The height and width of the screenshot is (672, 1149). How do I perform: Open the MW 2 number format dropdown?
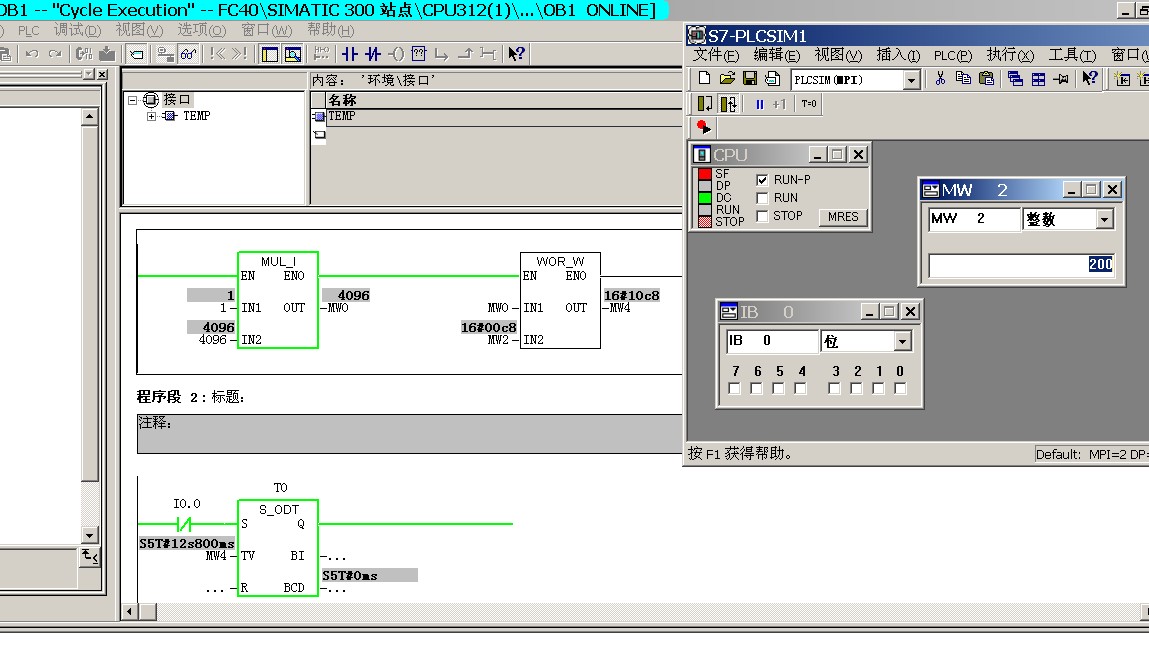[x=1104, y=219]
